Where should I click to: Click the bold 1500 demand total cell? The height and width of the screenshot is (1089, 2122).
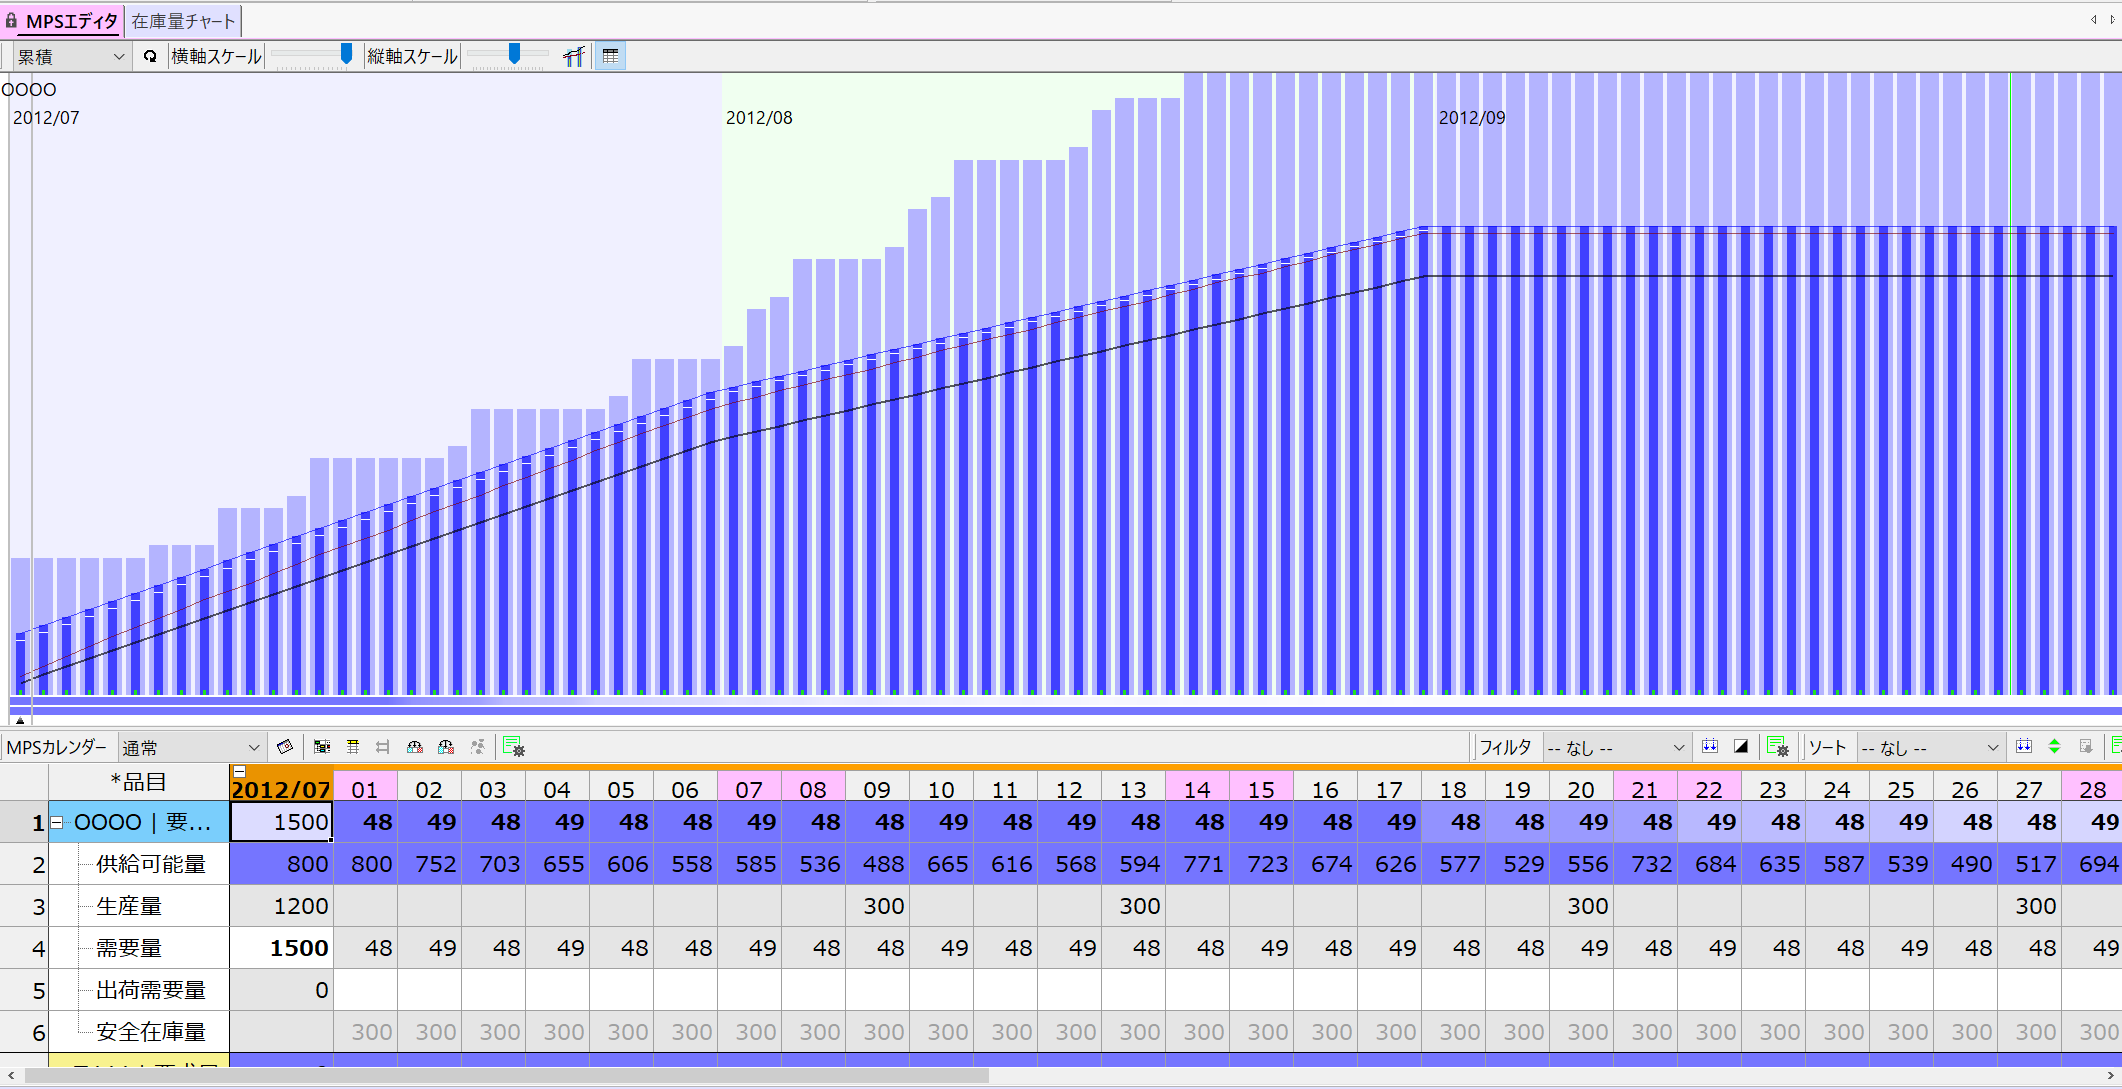tap(281, 948)
